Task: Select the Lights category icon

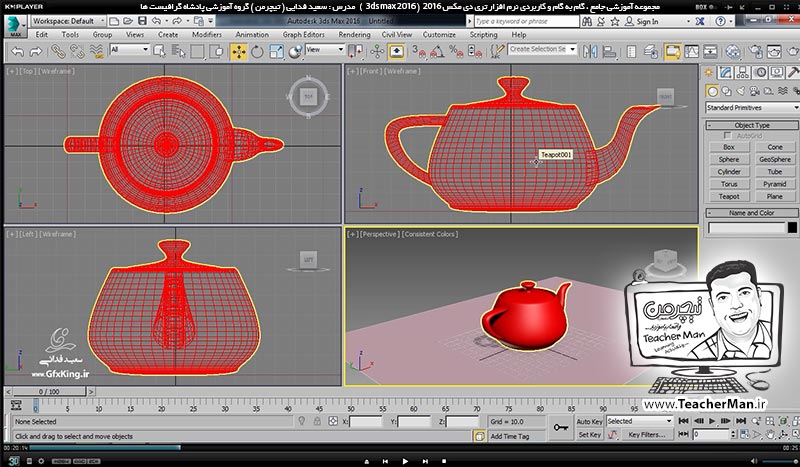Action: [x=740, y=91]
